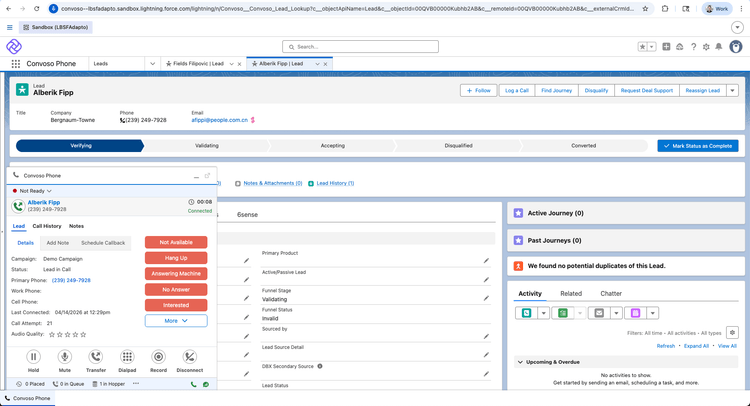Open the Lead History (1) link
This screenshot has width=750, height=406.
coord(335,183)
